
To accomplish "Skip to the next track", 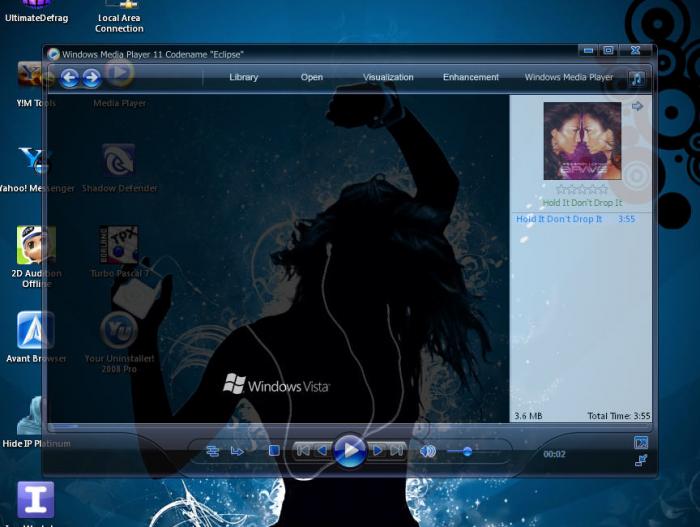I will pyautogui.click(x=396, y=451).
